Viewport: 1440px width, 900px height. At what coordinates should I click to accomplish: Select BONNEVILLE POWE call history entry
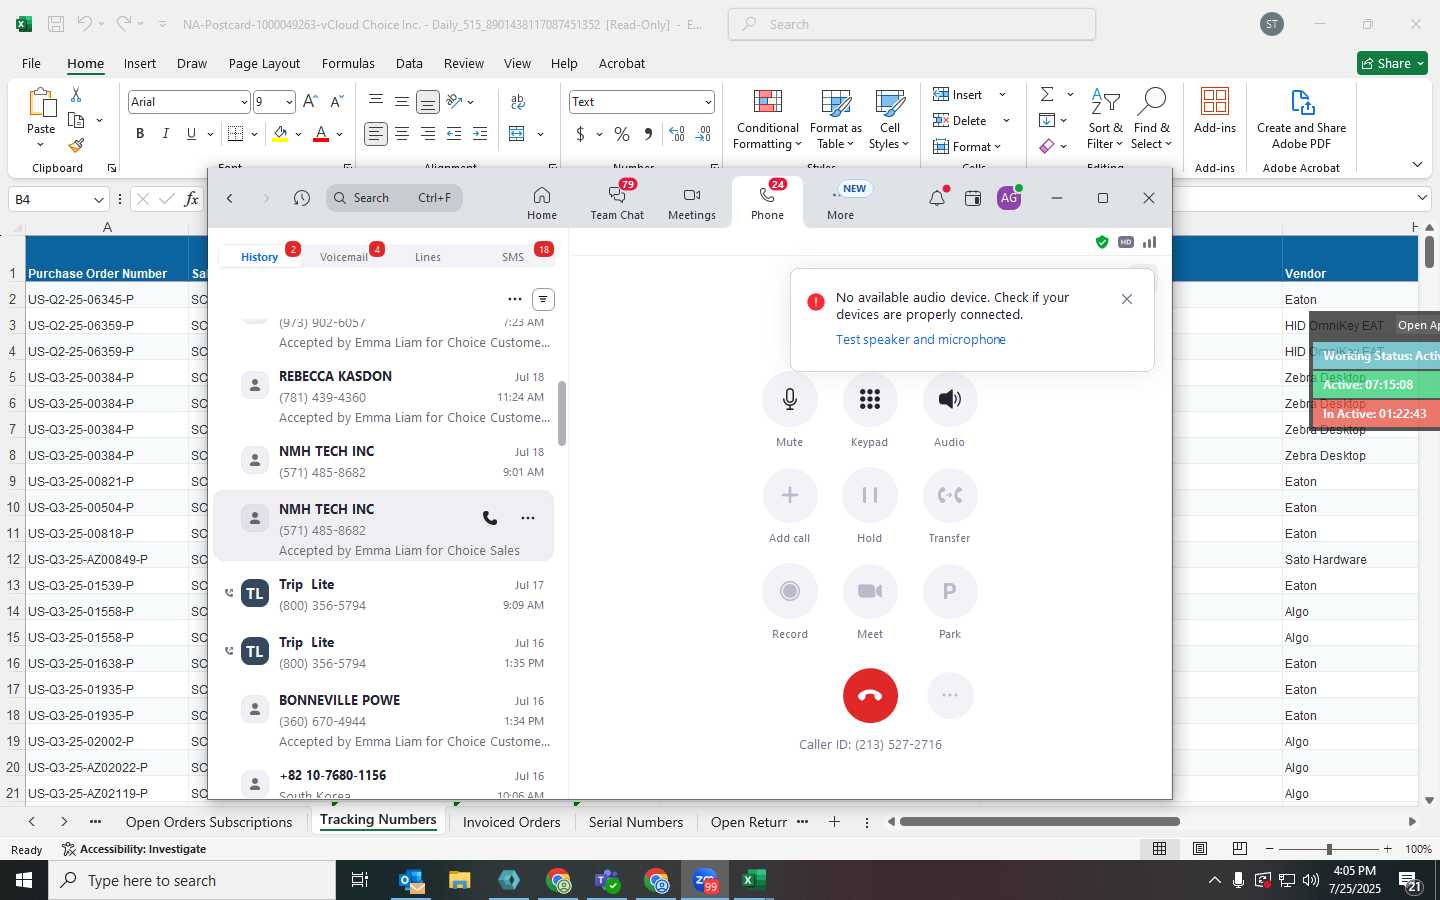pos(384,721)
